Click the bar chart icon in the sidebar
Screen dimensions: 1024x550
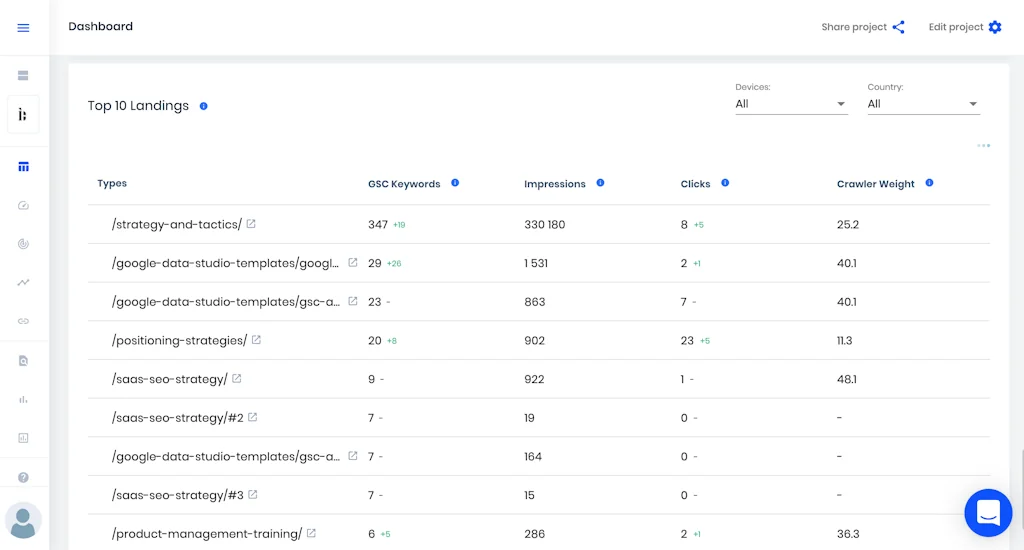tap(24, 400)
